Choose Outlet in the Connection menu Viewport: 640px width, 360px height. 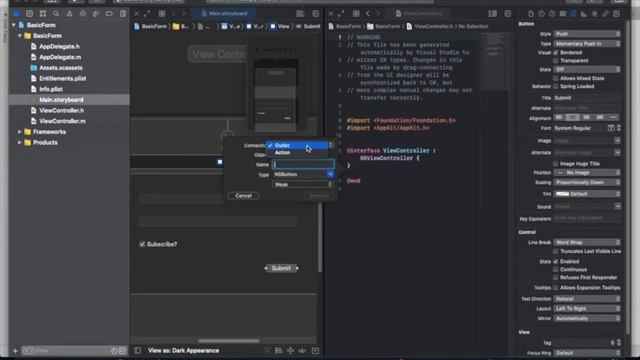tap(296, 145)
